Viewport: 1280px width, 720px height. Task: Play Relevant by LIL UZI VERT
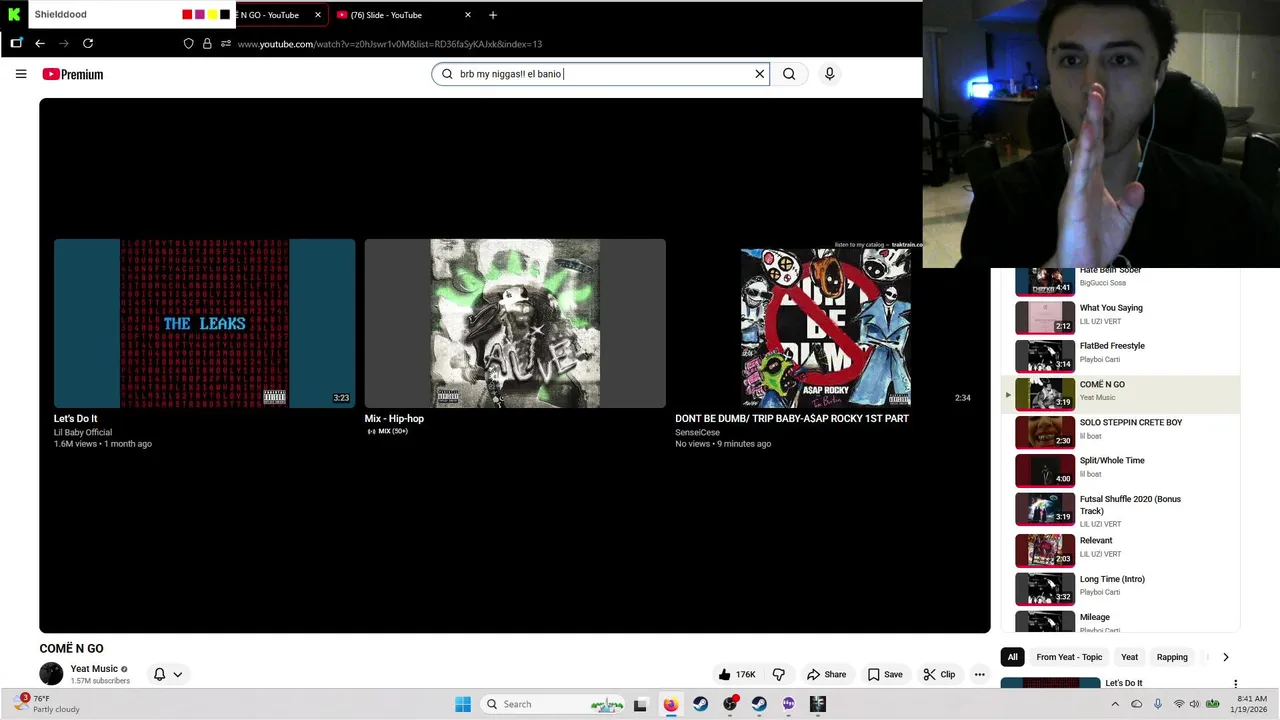[x=1121, y=550]
